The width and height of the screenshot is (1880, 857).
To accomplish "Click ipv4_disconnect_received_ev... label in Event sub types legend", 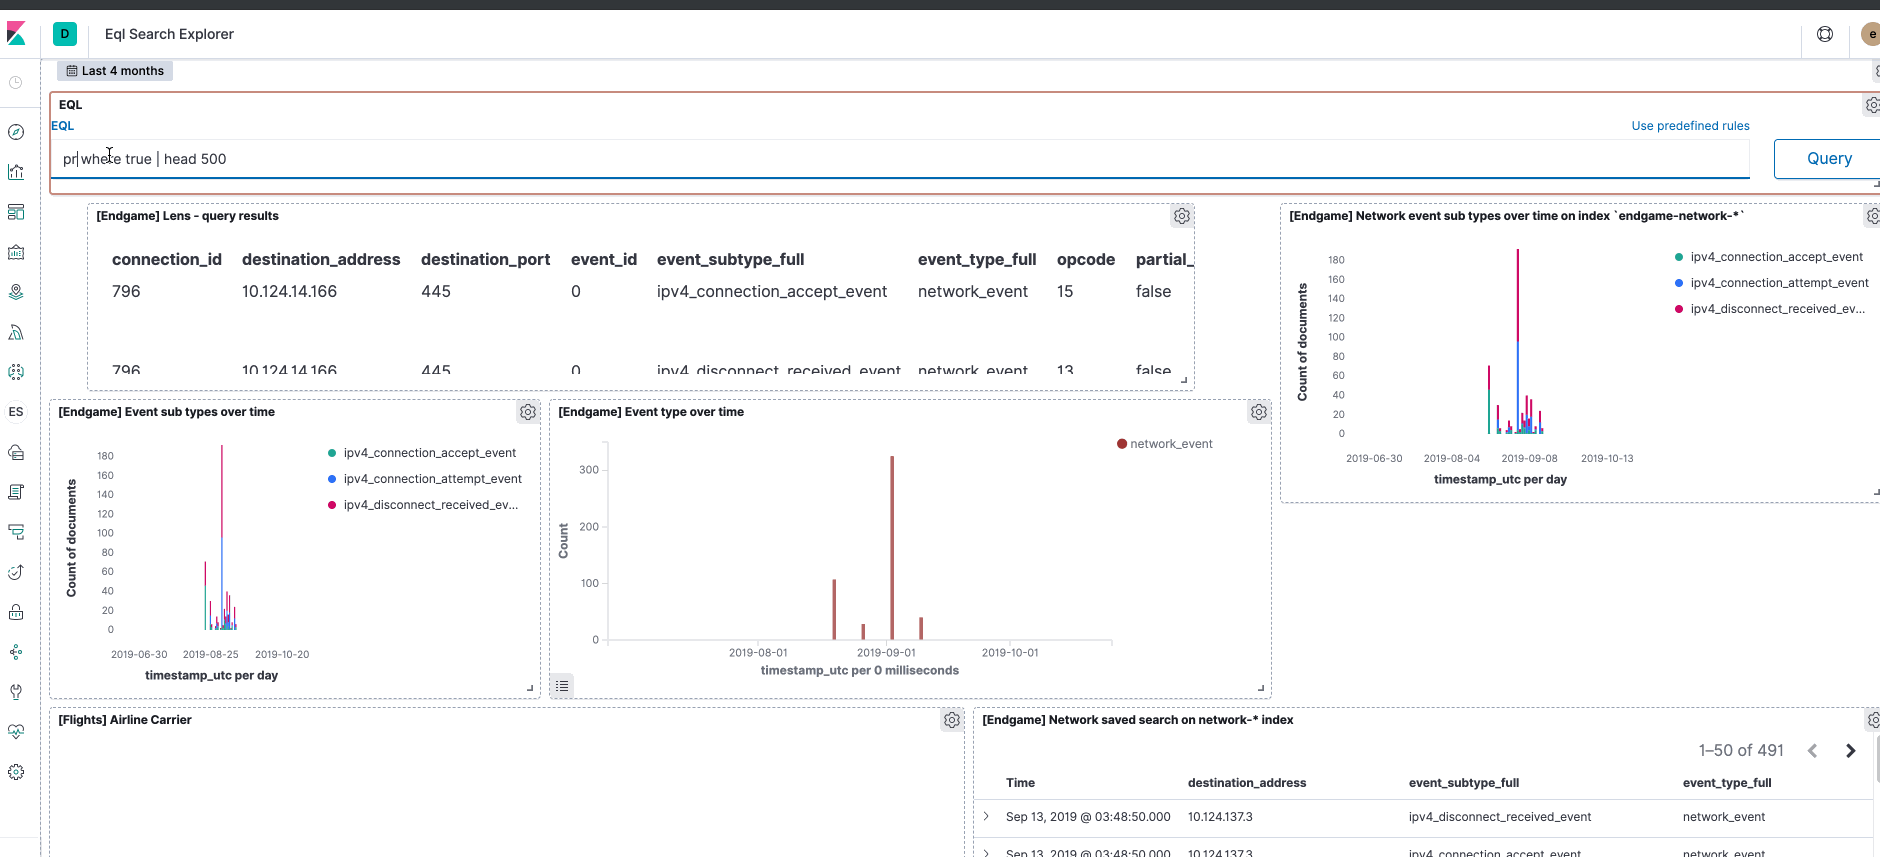I will [431, 505].
